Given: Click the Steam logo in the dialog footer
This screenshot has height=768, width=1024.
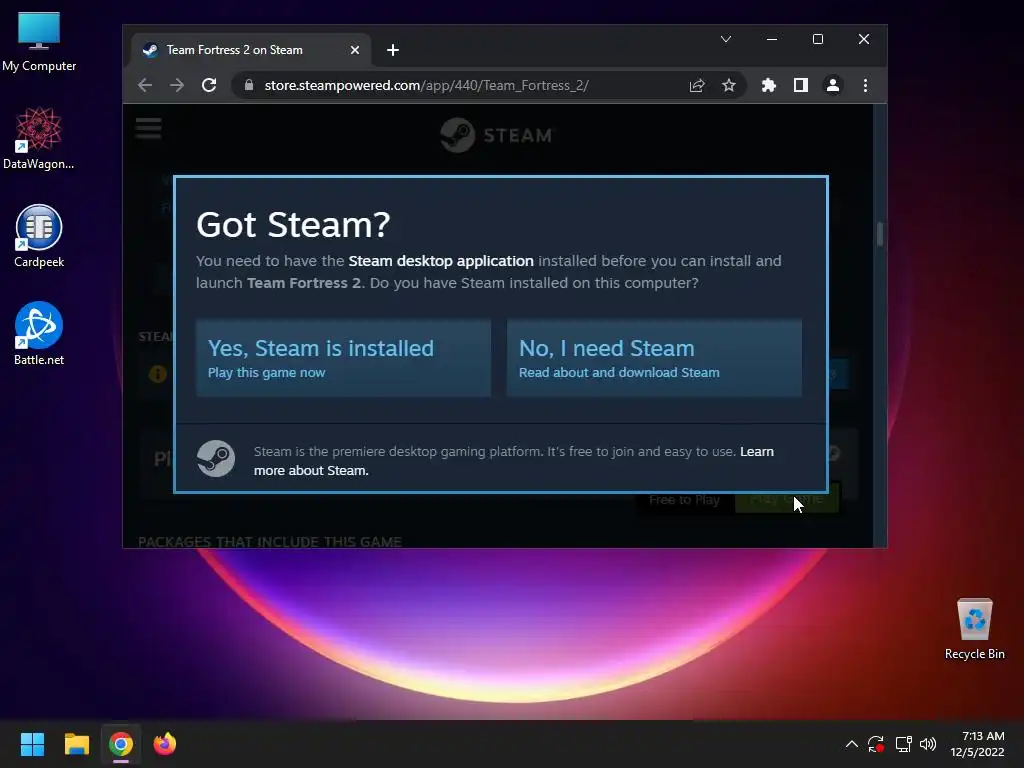Looking at the screenshot, I should coord(216,458).
